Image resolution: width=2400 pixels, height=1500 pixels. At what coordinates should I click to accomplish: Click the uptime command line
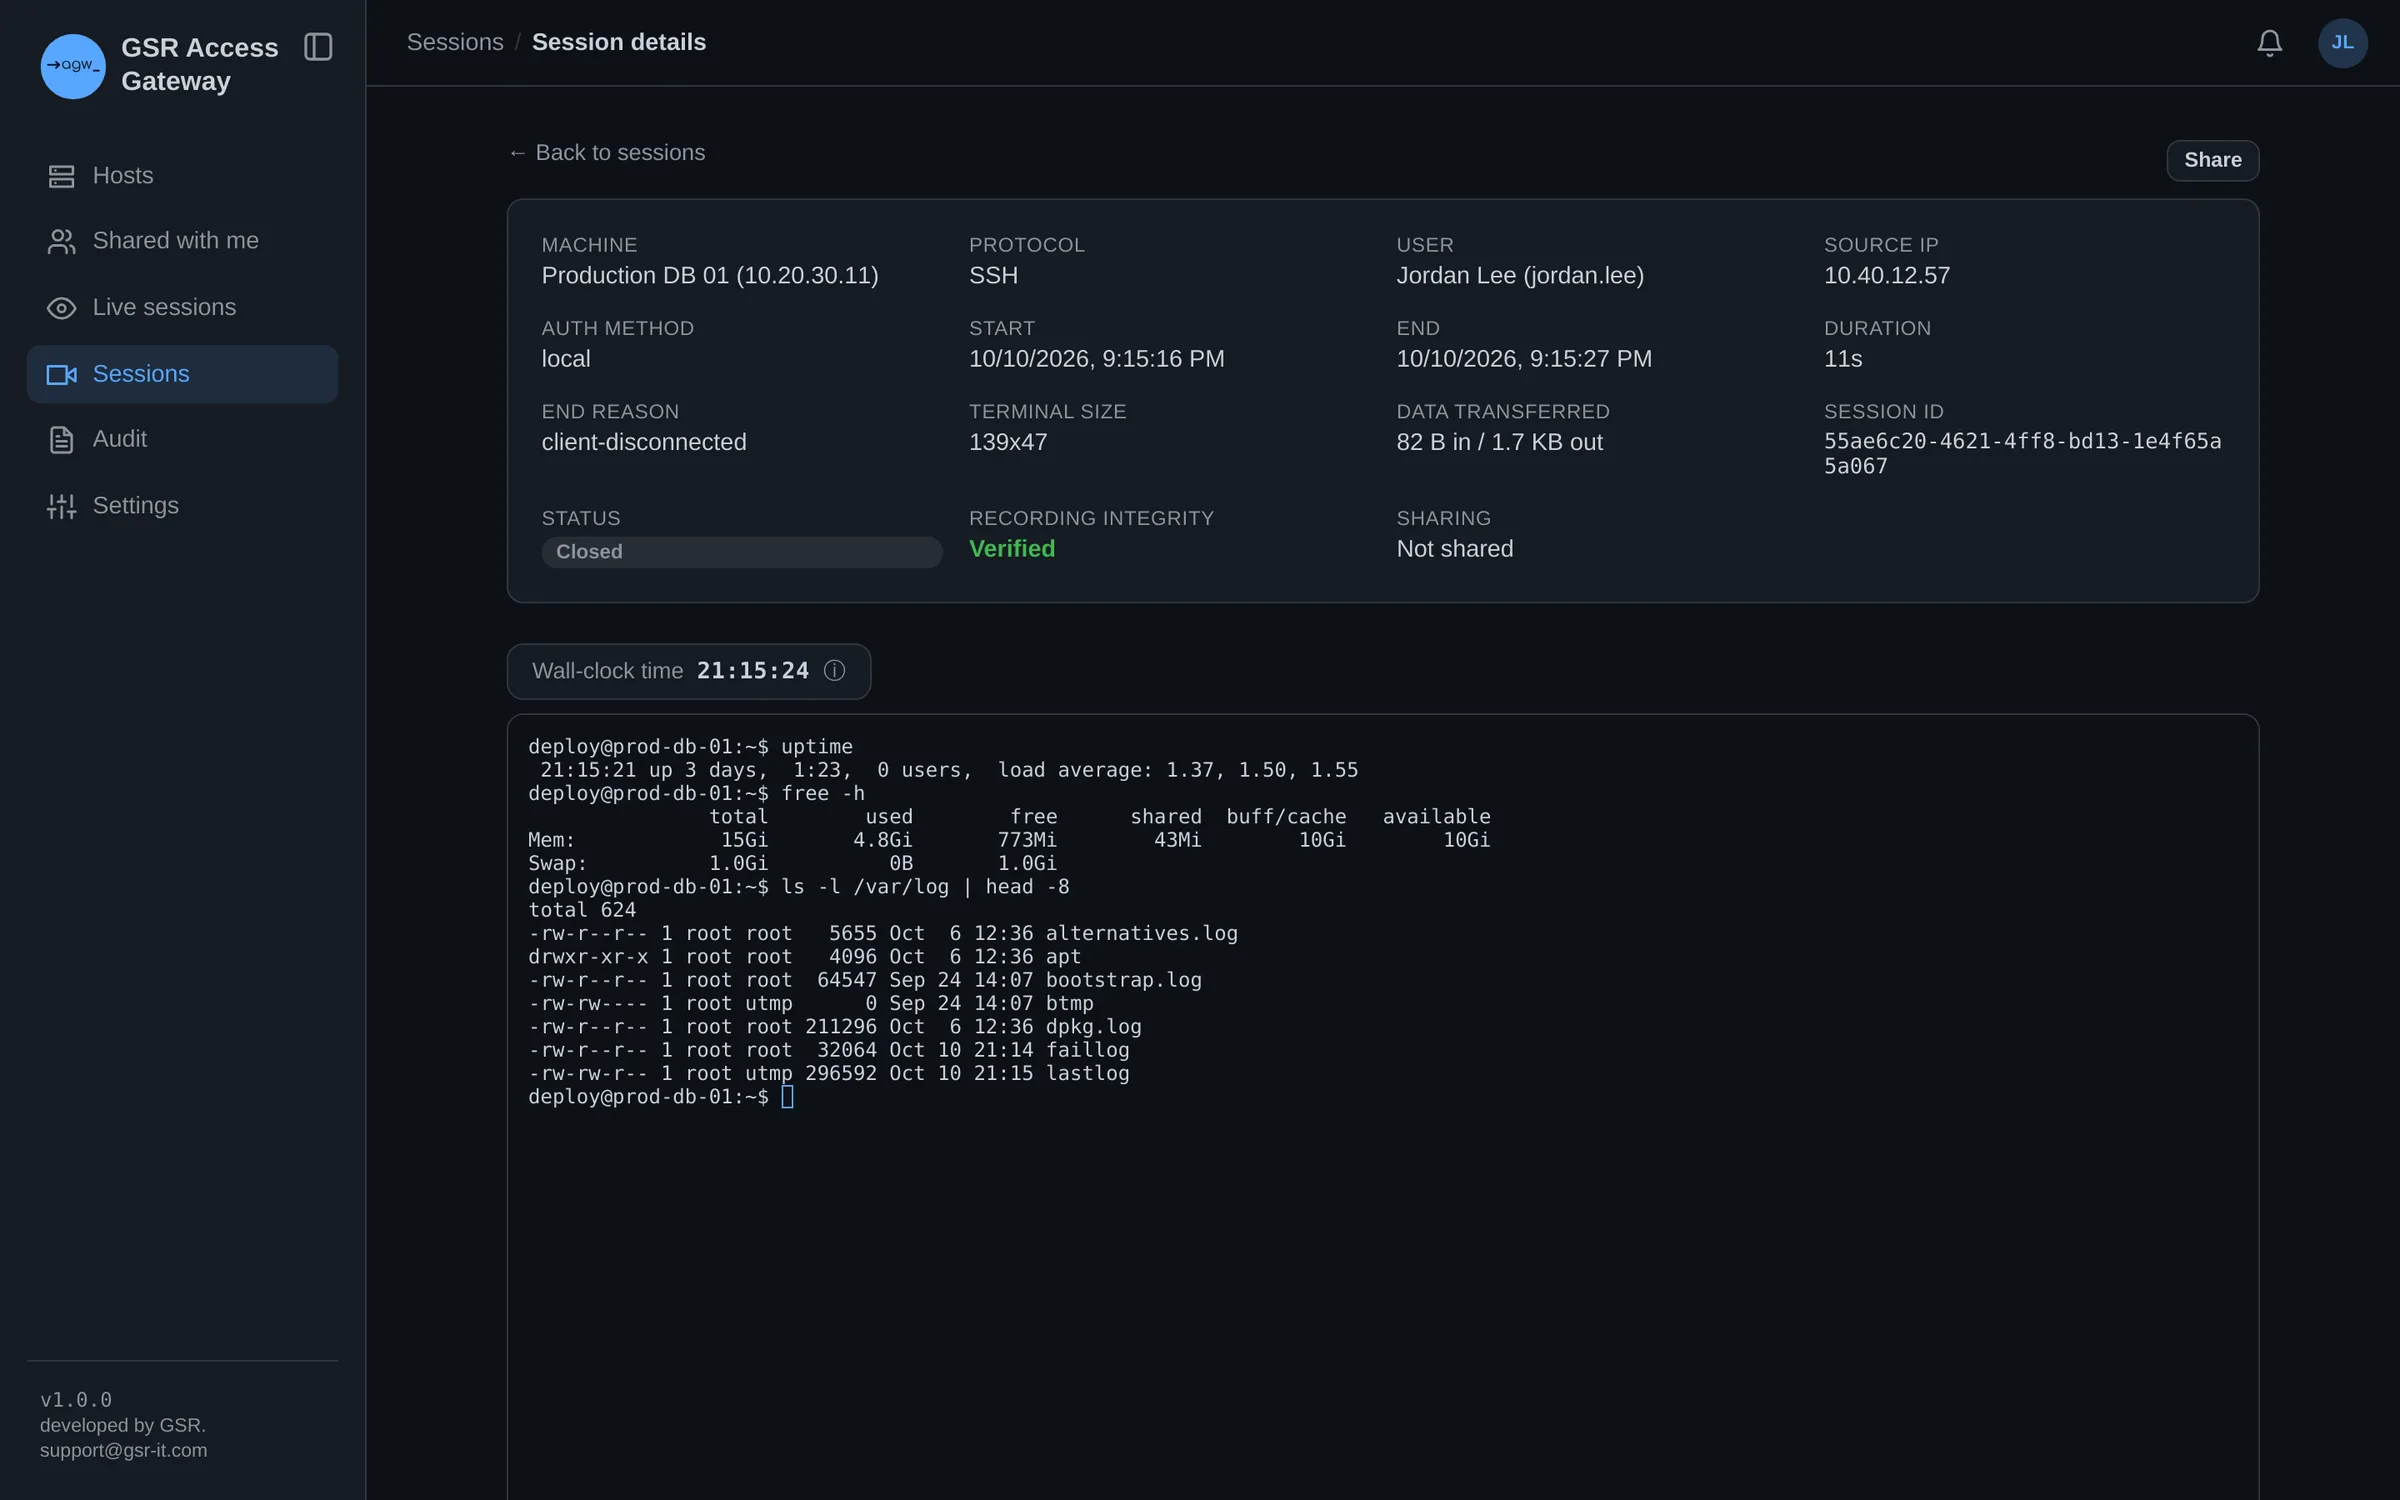tap(690, 747)
